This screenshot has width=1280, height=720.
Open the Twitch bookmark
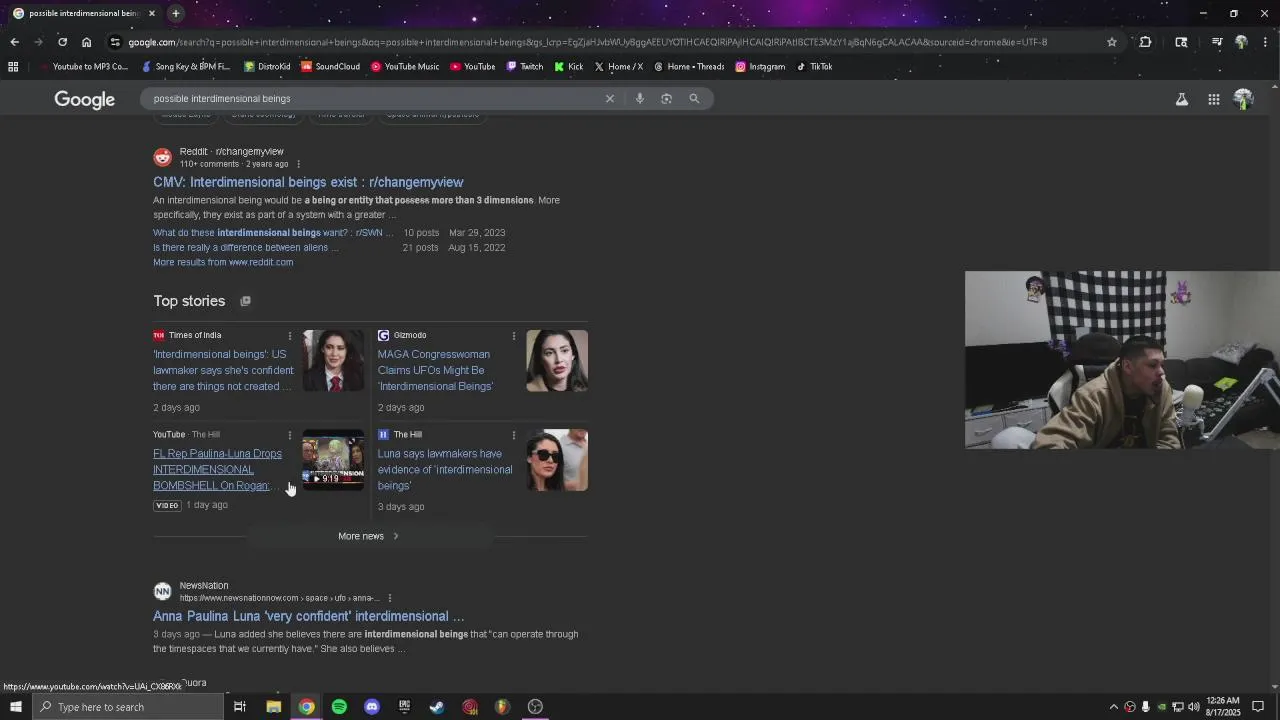pyautogui.click(x=525, y=67)
